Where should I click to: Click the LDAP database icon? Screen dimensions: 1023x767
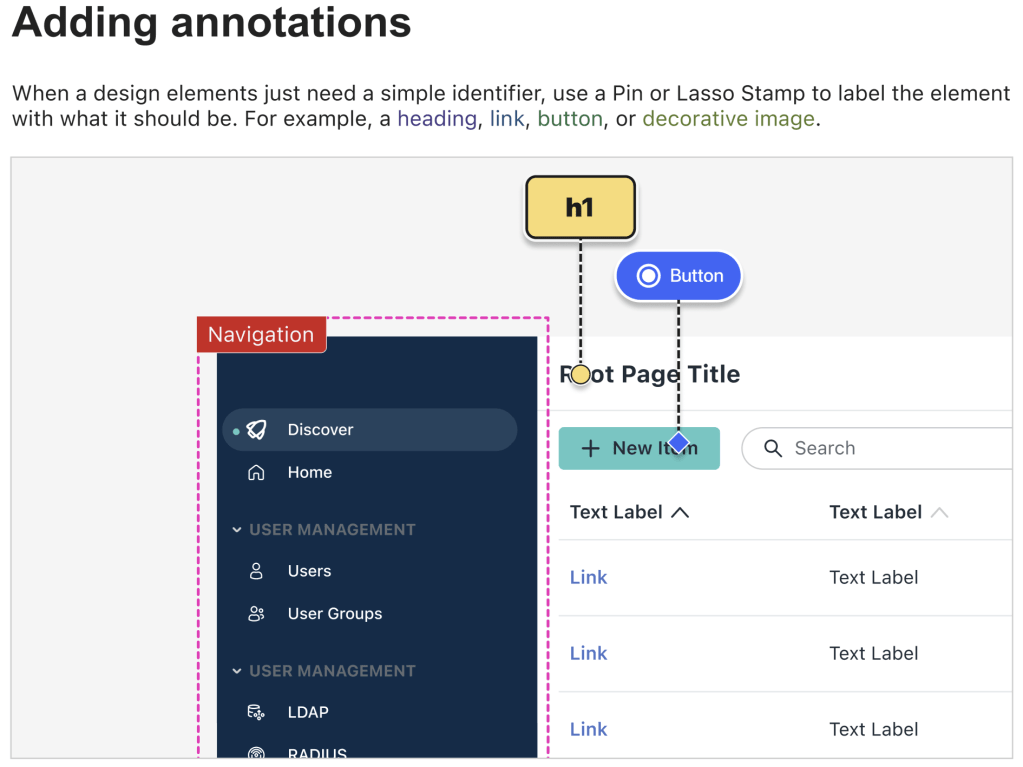tap(257, 713)
